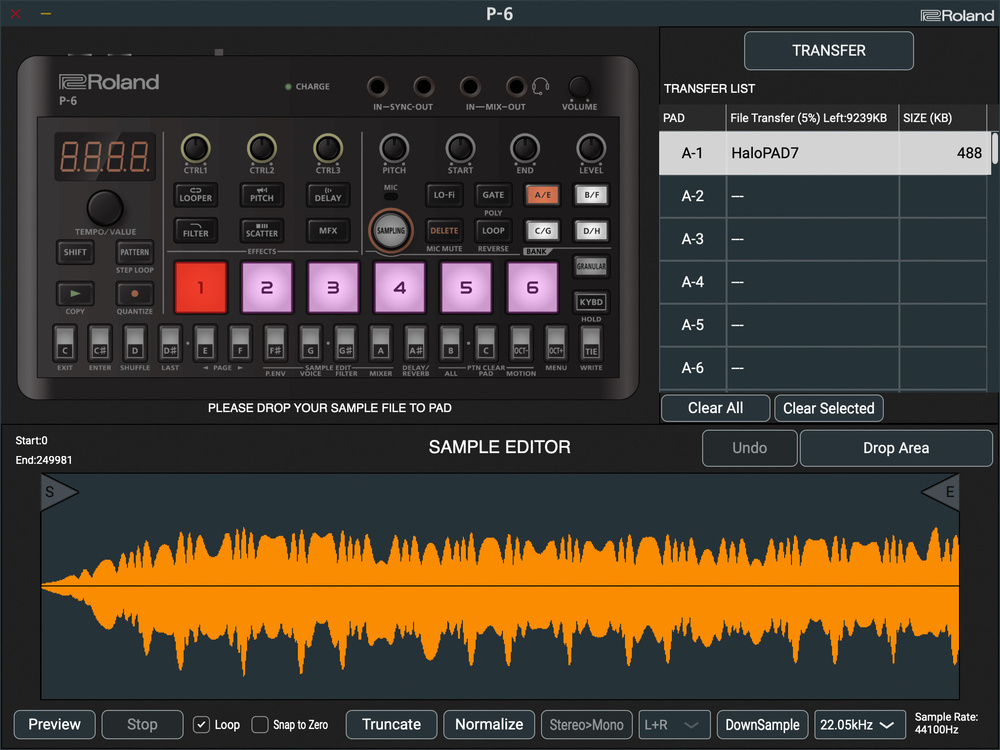The width and height of the screenshot is (1000, 750).
Task: Click the transfer list scrollbar thumb
Action: click(x=994, y=148)
